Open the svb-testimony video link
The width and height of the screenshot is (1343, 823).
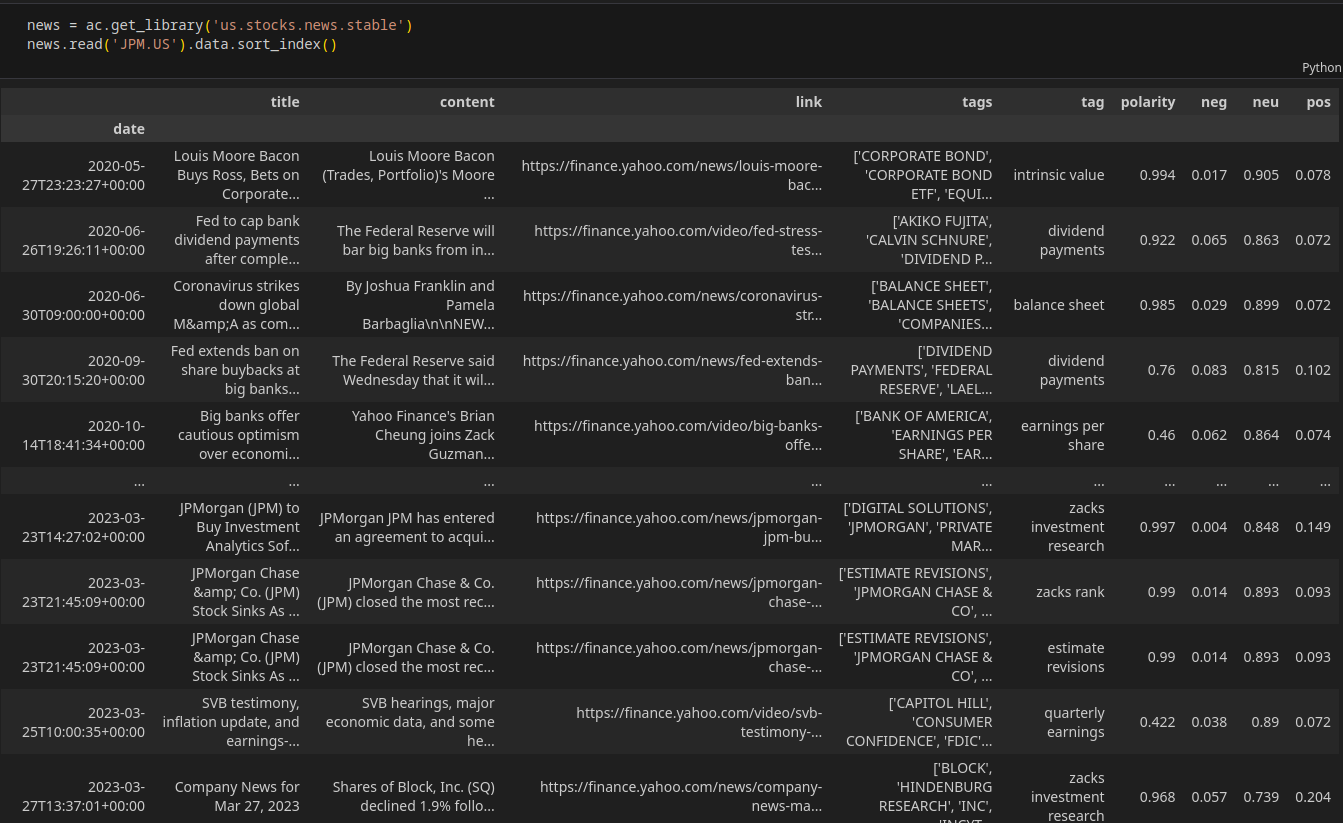[699, 722]
